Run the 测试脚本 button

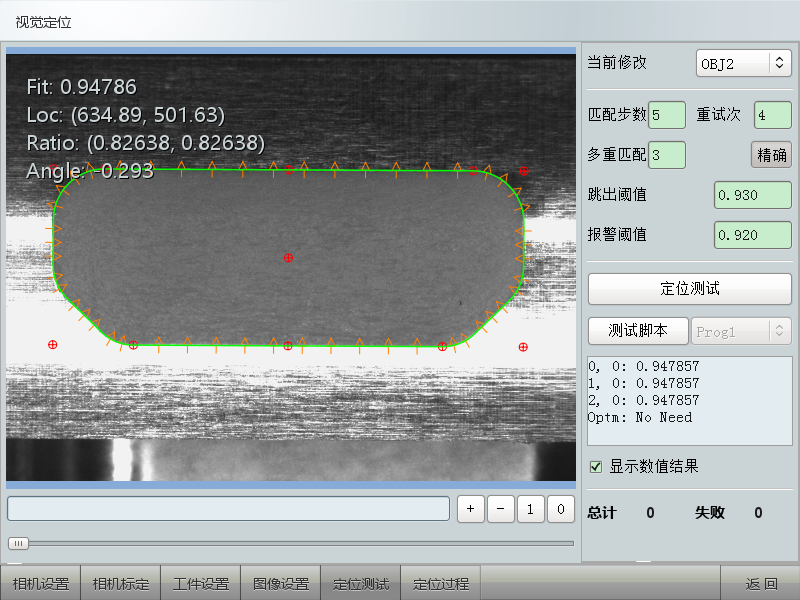637,331
